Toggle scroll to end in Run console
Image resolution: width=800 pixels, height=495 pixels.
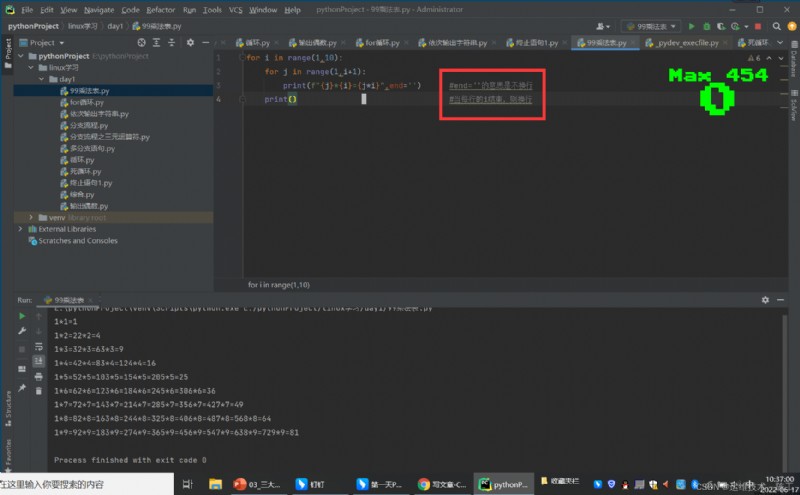[x=39, y=361]
